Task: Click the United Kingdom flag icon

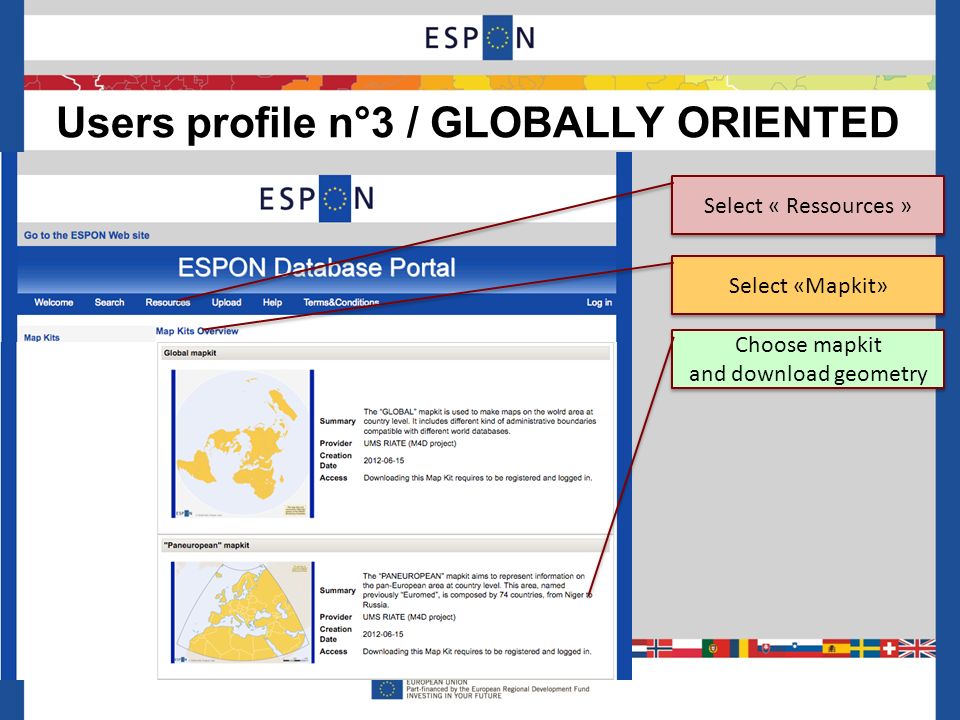Action: point(917,648)
